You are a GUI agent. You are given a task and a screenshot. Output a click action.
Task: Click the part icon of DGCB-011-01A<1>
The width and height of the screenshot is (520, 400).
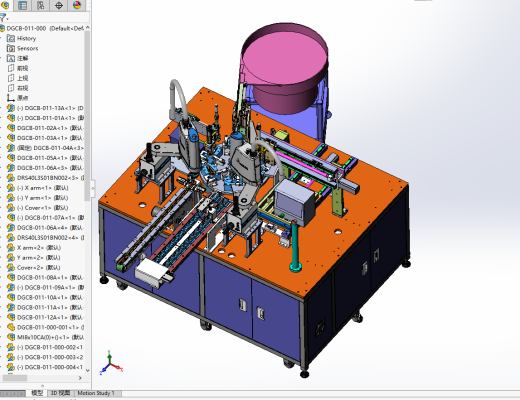(11, 118)
